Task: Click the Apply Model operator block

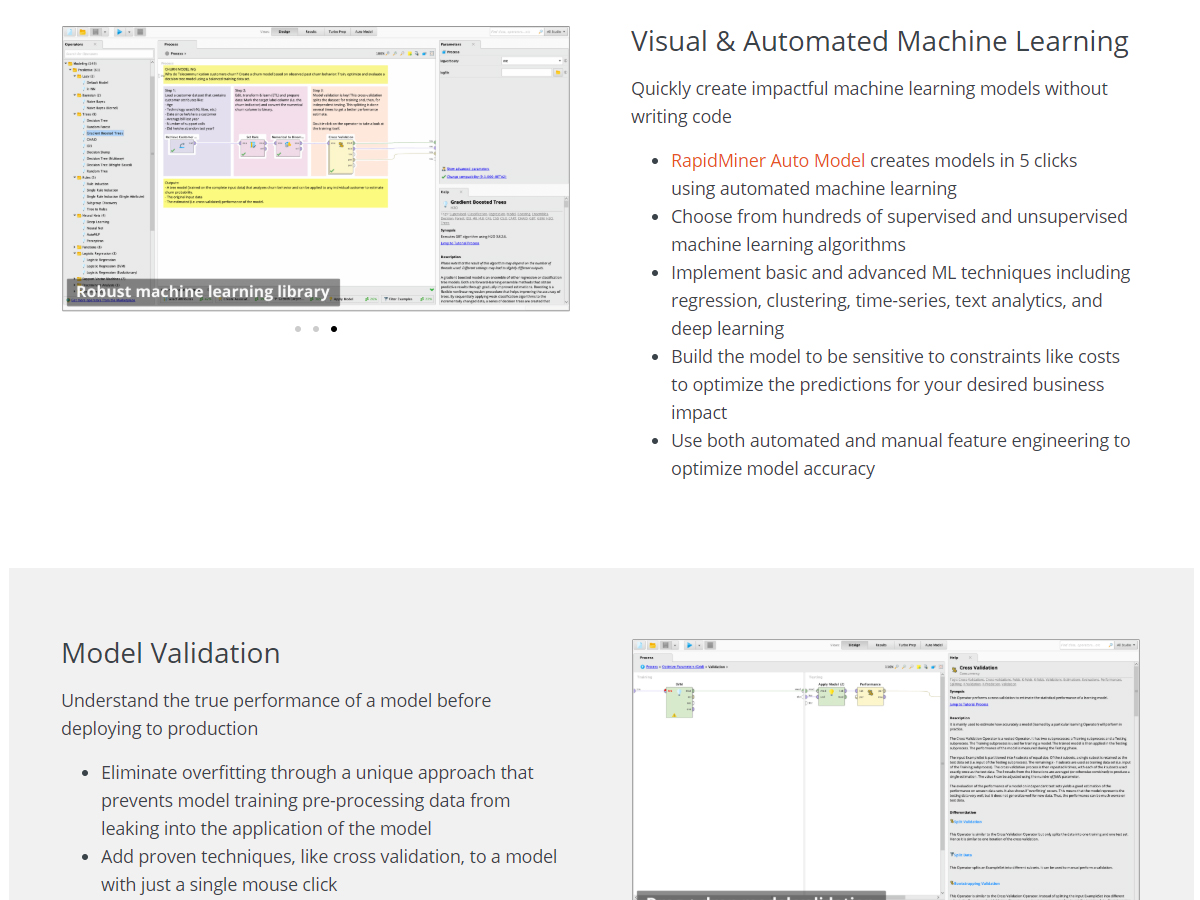Action: pos(831,694)
